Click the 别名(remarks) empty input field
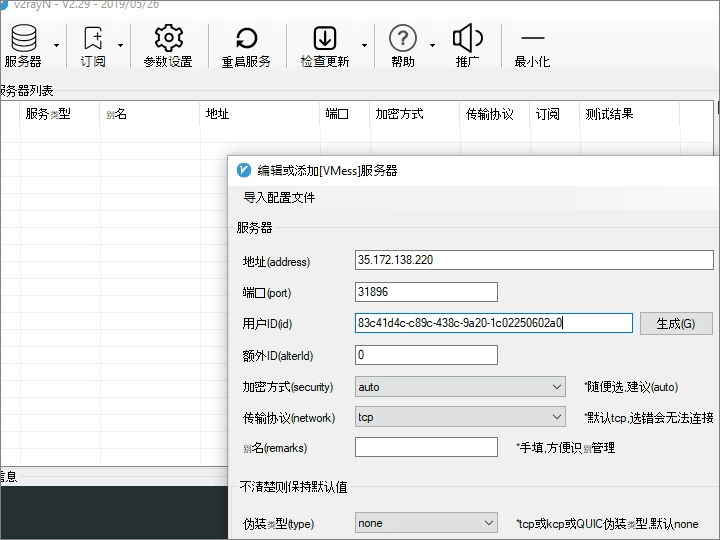This screenshot has height=540, width=720. [x=426, y=447]
